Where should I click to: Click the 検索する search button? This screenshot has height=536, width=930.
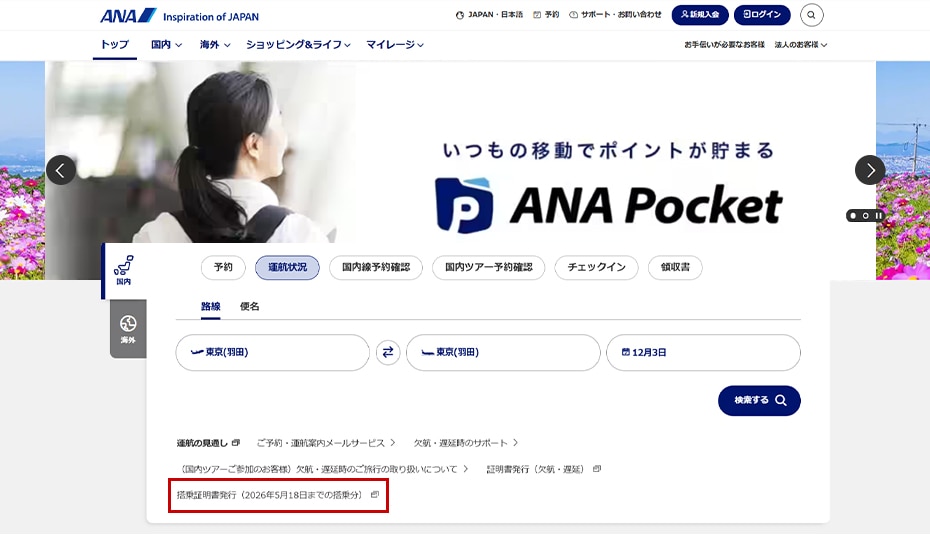pos(759,401)
